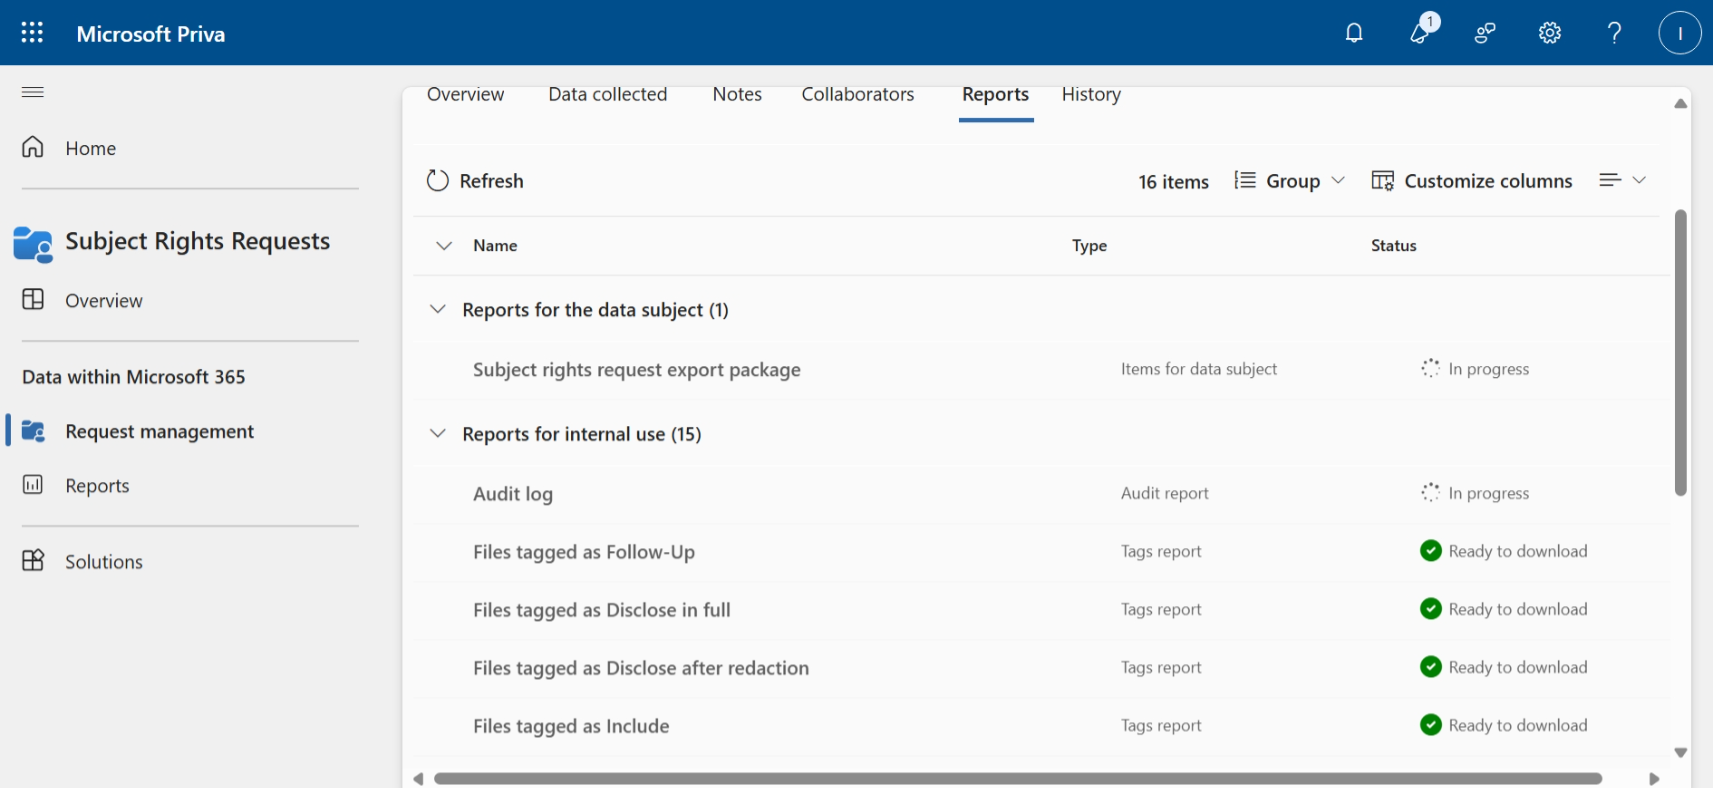Viewport: 1713px width, 788px height.
Task: Click the horizontal scrollbar thumb
Action: pyautogui.click(x=1018, y=778)
